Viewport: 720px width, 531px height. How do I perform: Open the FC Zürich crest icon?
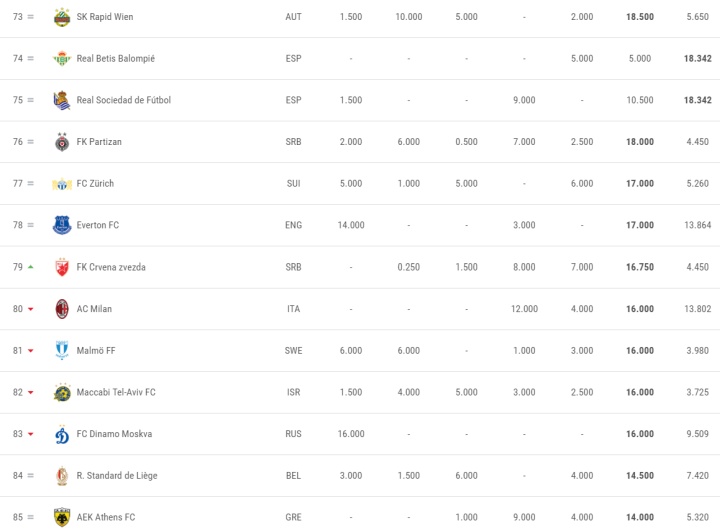[x=62, y=184]
